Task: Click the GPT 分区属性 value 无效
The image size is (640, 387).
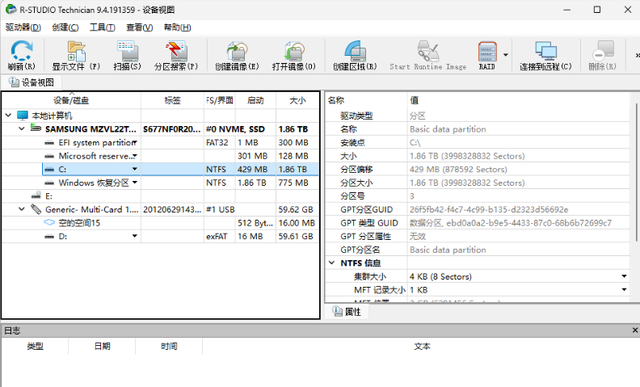Action: [418, 236]
